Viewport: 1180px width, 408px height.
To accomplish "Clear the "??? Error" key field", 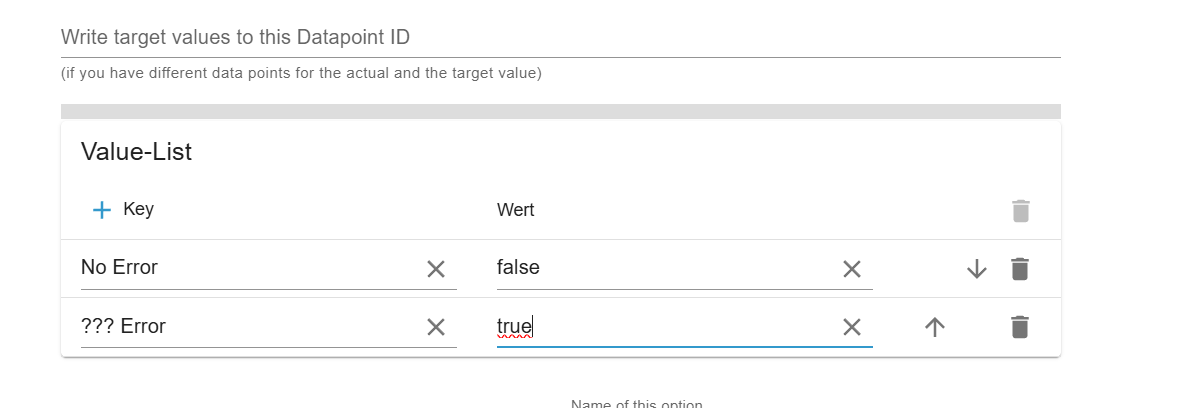I will coord(436,327).
